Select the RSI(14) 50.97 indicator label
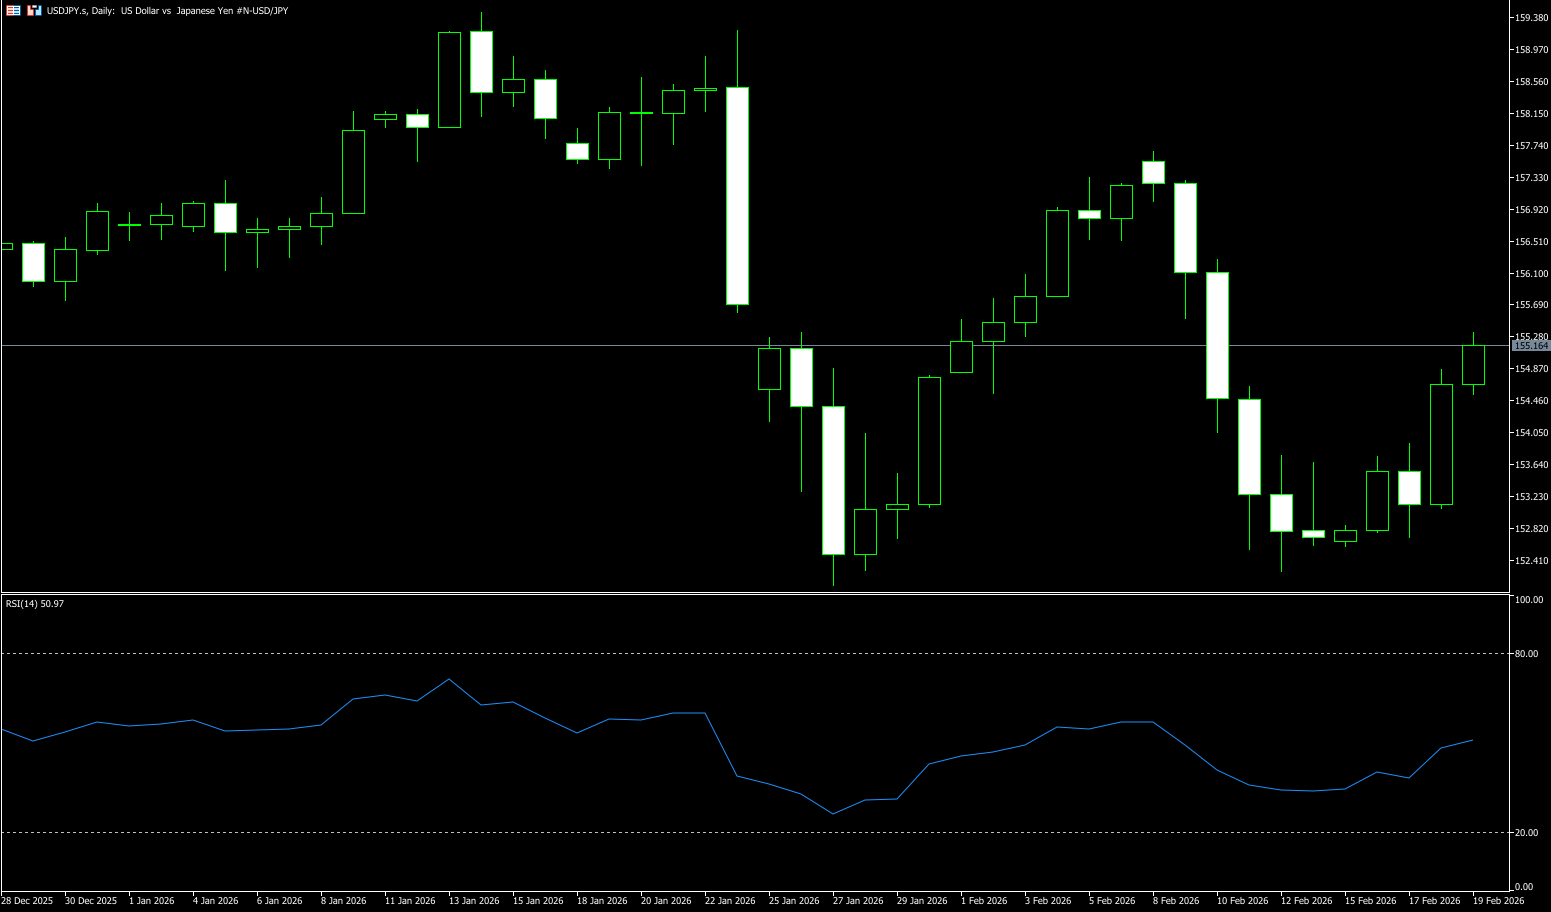Viewport: 1551px width, 912px height. click(x=35, y=604)
